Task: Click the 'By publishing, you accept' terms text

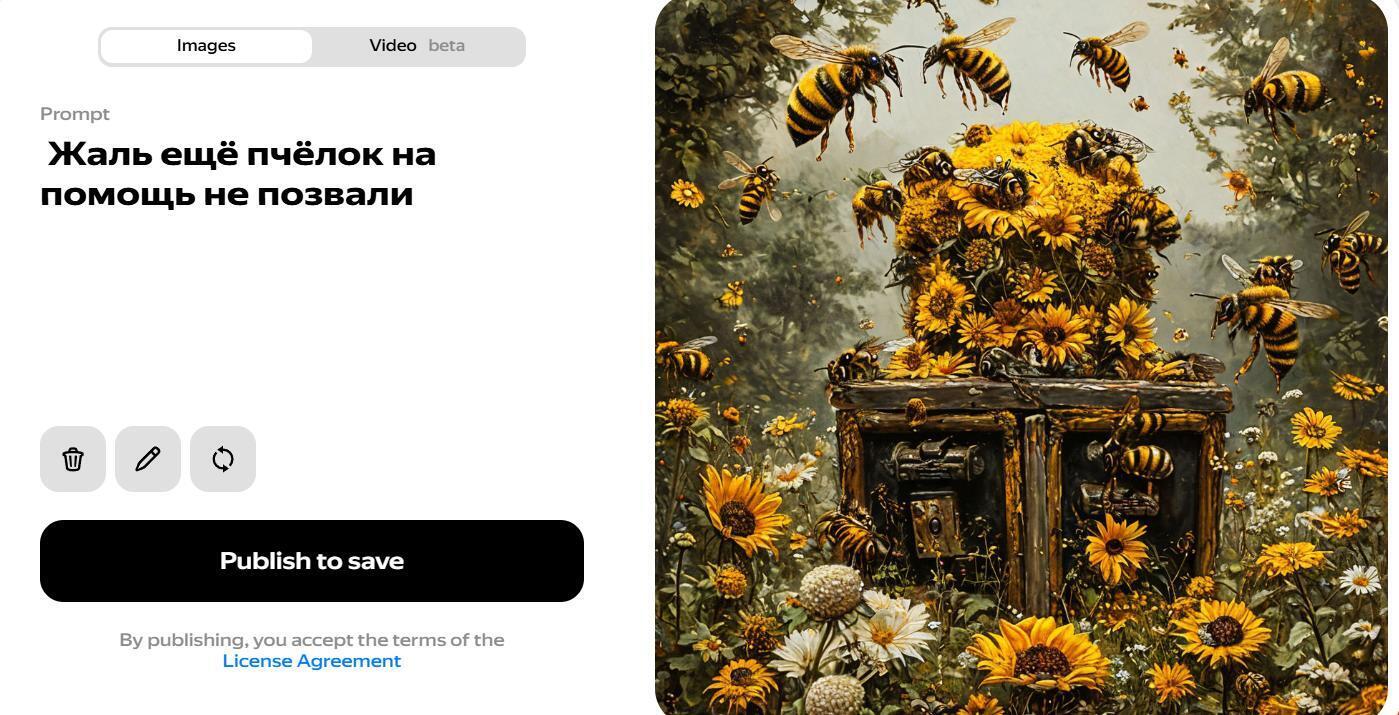Action: 312,640
